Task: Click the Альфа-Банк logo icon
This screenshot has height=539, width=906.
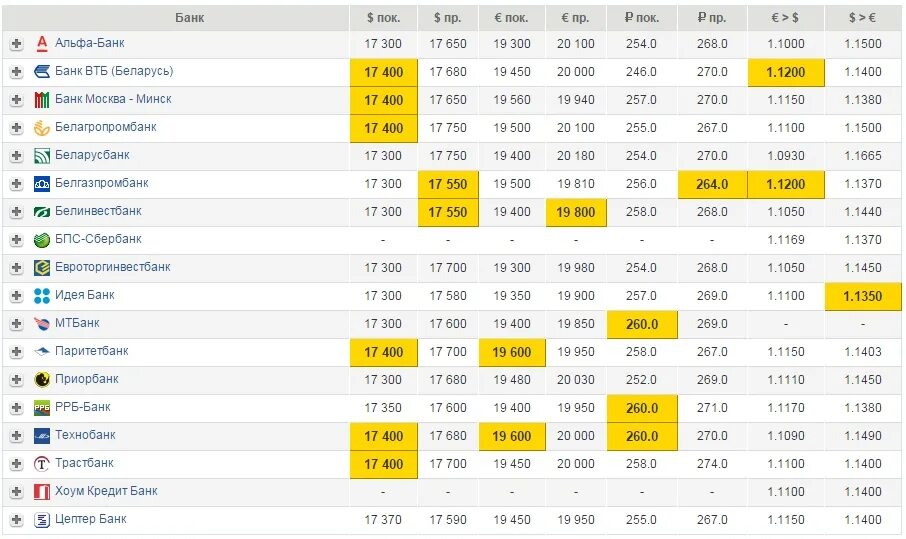Action: (42, 43)
